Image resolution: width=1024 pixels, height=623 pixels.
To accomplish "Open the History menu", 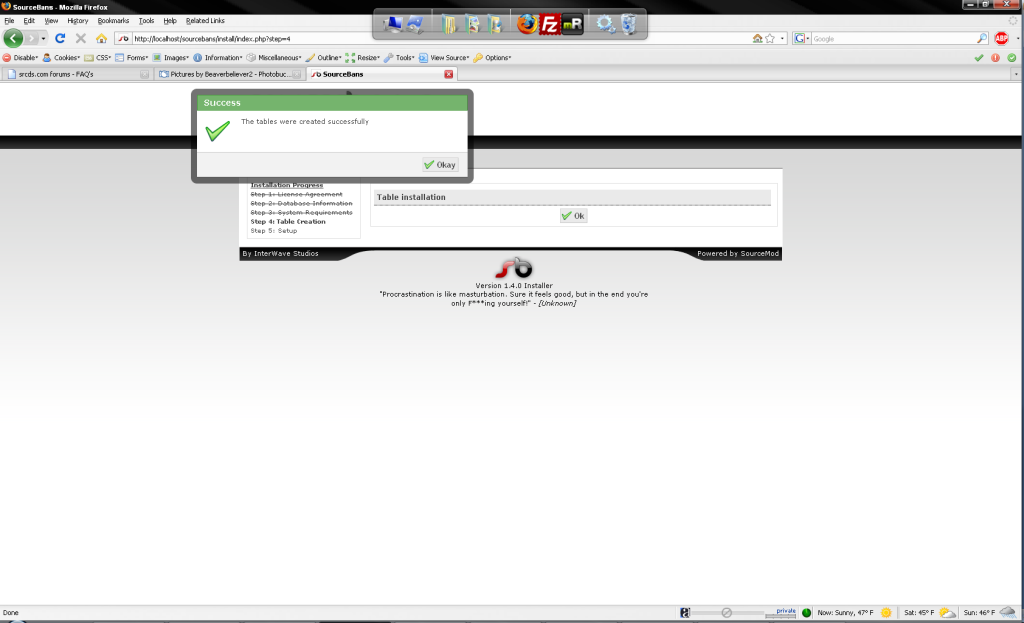I will 78,21.
